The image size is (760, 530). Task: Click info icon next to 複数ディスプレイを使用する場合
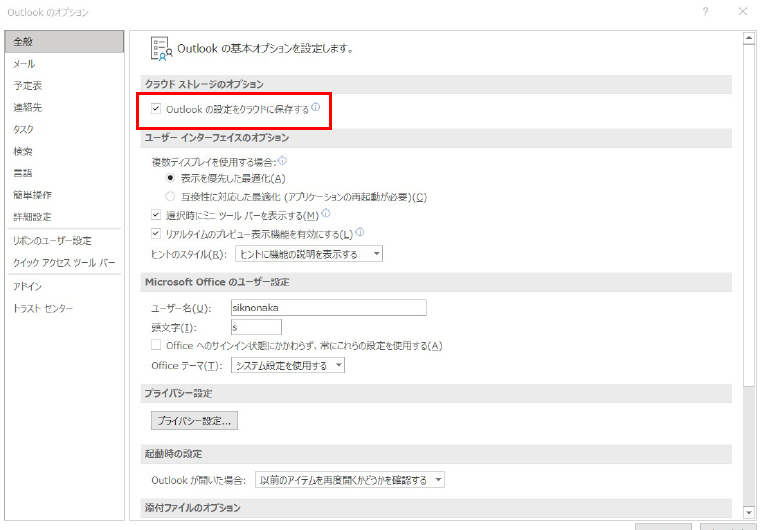283,160
